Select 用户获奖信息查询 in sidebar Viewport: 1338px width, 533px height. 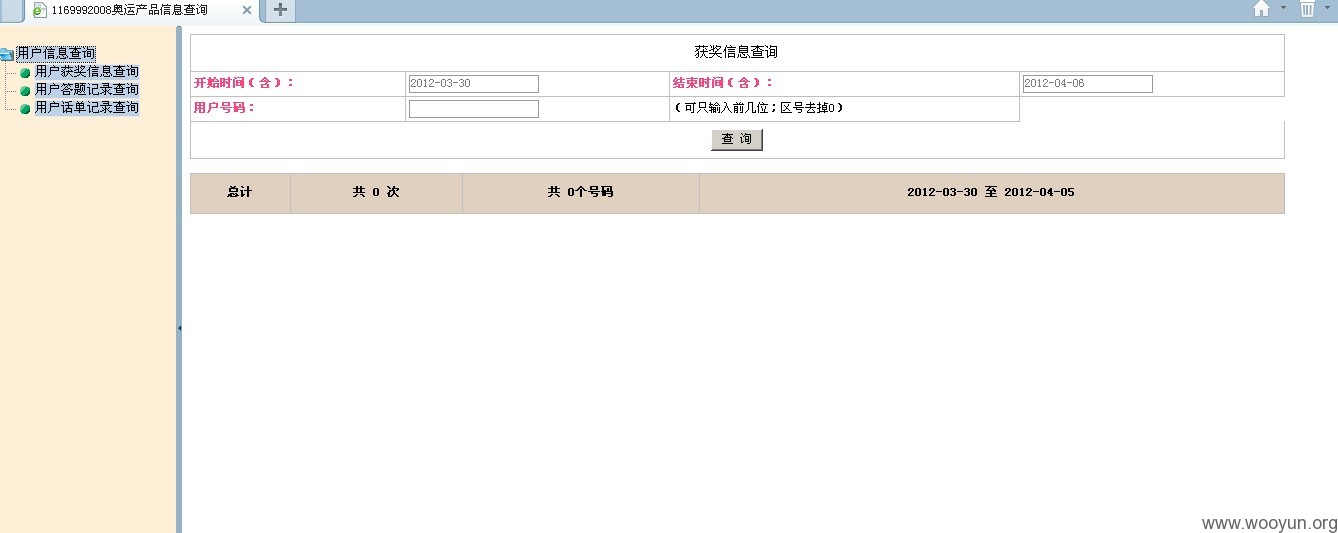coord(87,71)
